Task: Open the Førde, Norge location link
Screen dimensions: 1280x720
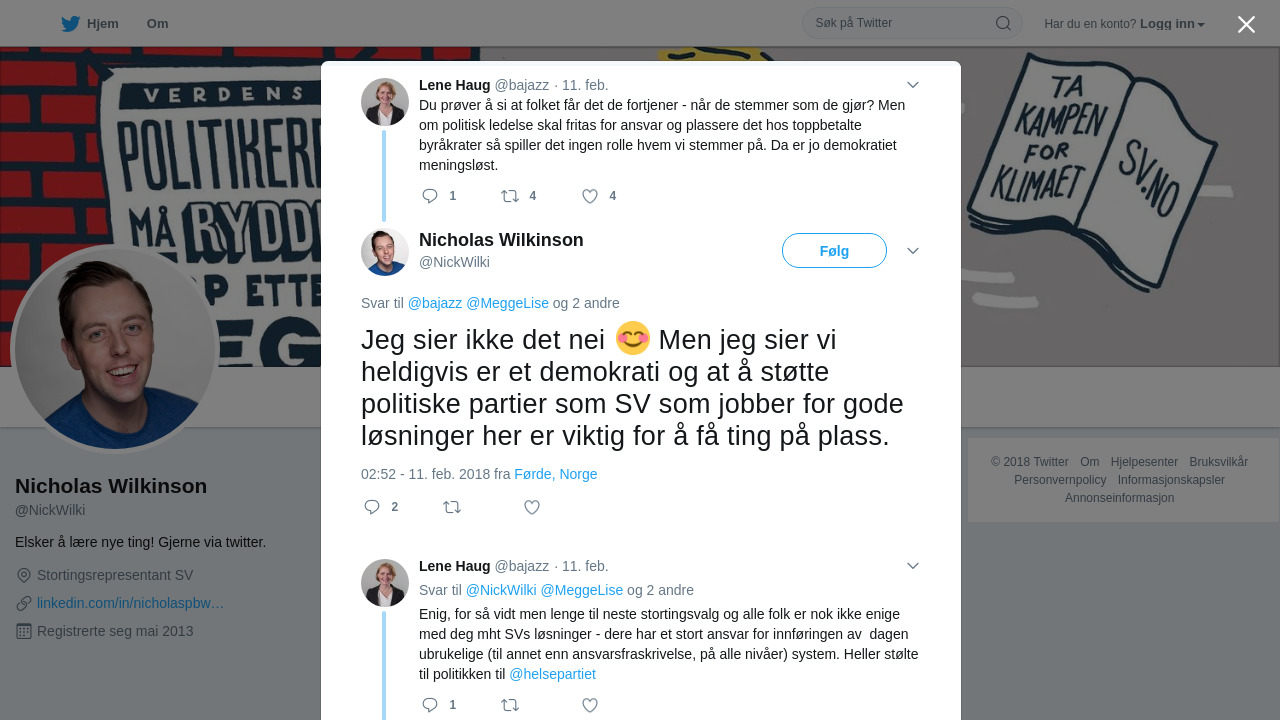Action: pyautogui.click(x=556, y=474)
